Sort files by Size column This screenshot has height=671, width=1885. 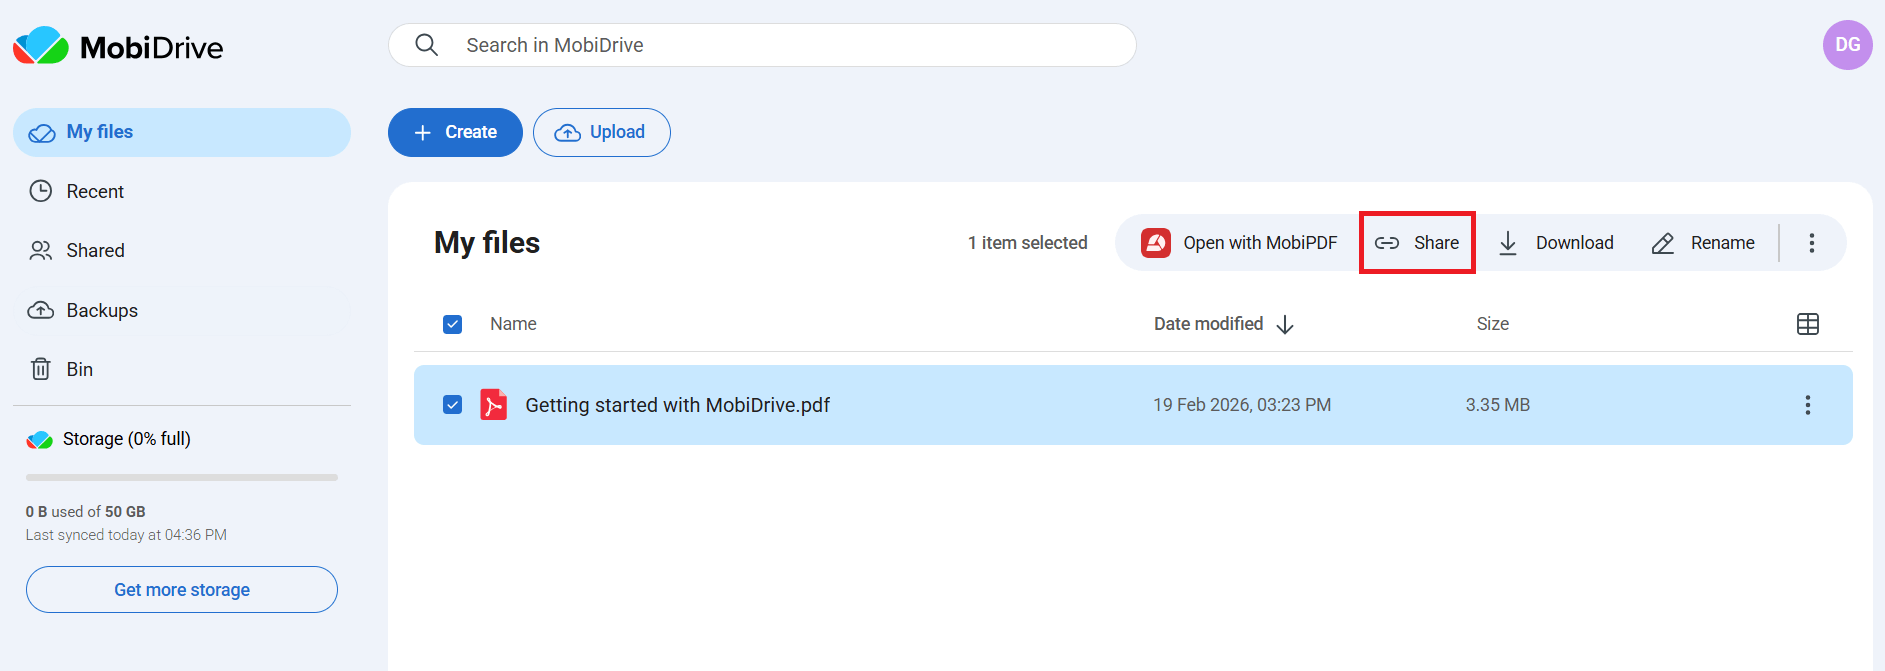1493,324
